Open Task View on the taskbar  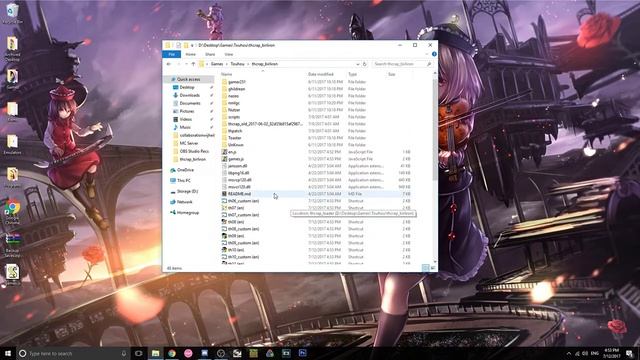138,353
